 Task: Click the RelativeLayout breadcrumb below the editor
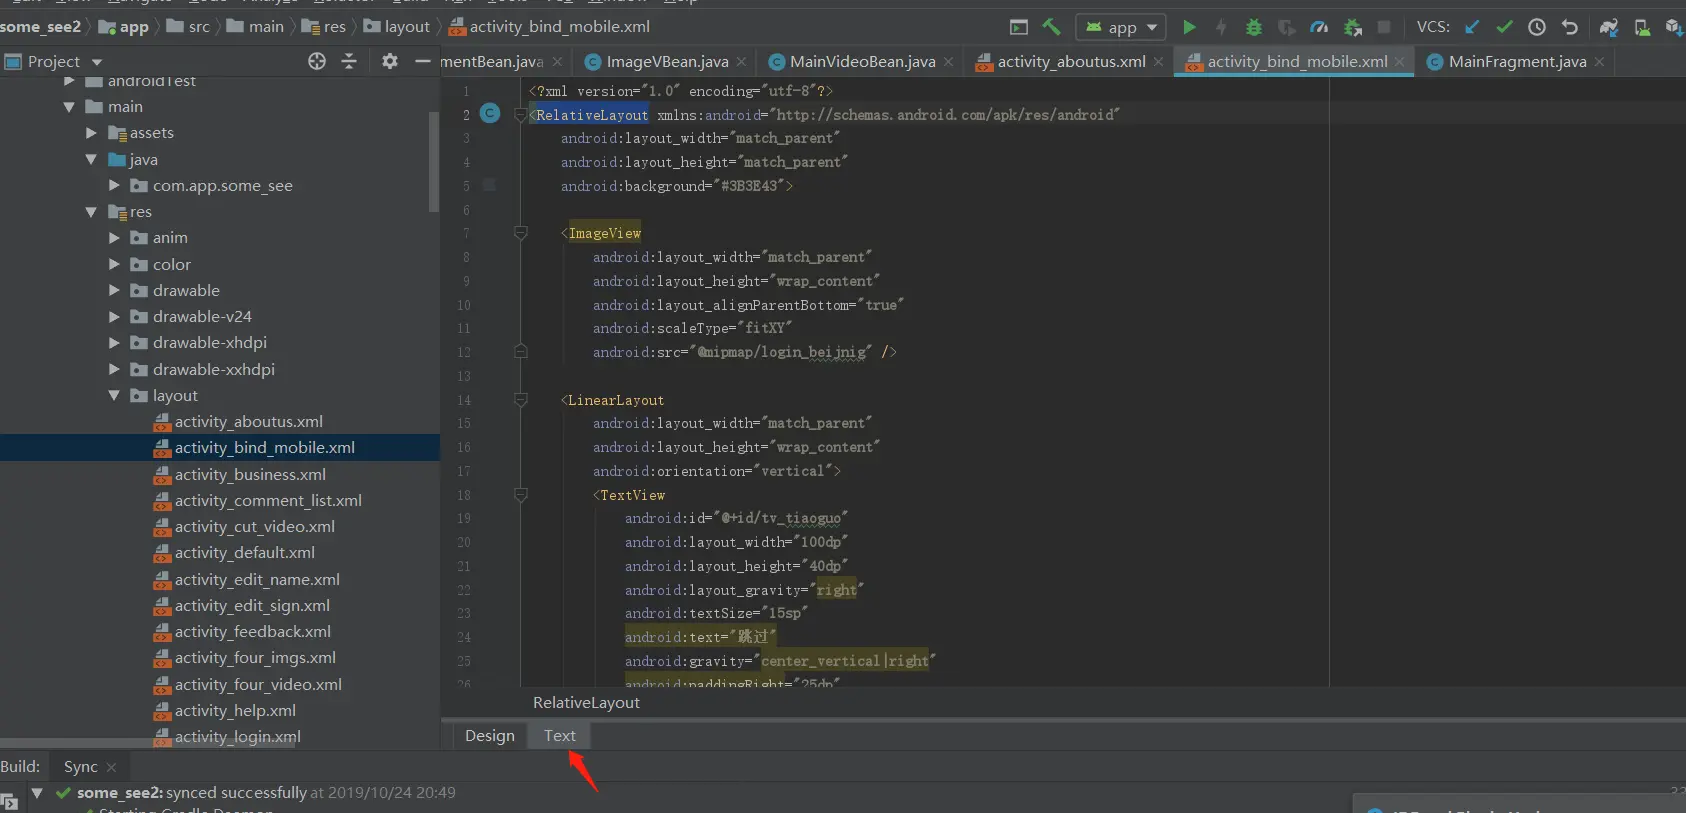586,703
